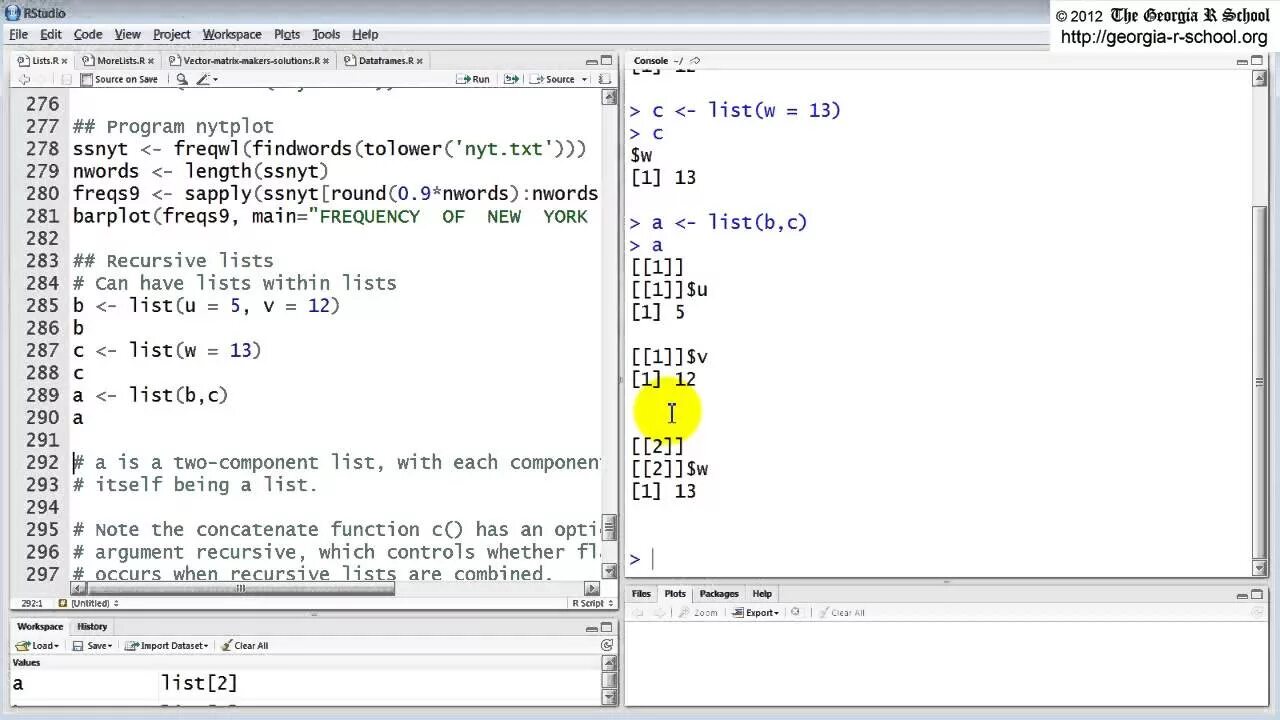Click the Run button in editor toolbar
The image size is (1280, 720).
point(473,79)
